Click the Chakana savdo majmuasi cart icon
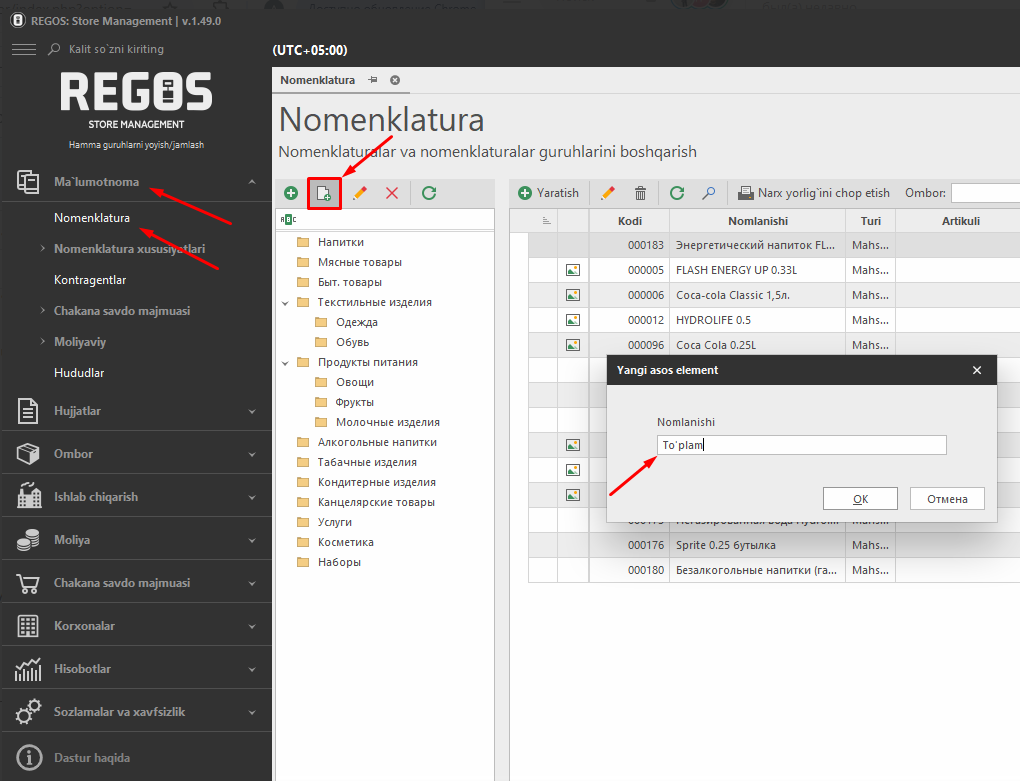 [x=28, y=583]
